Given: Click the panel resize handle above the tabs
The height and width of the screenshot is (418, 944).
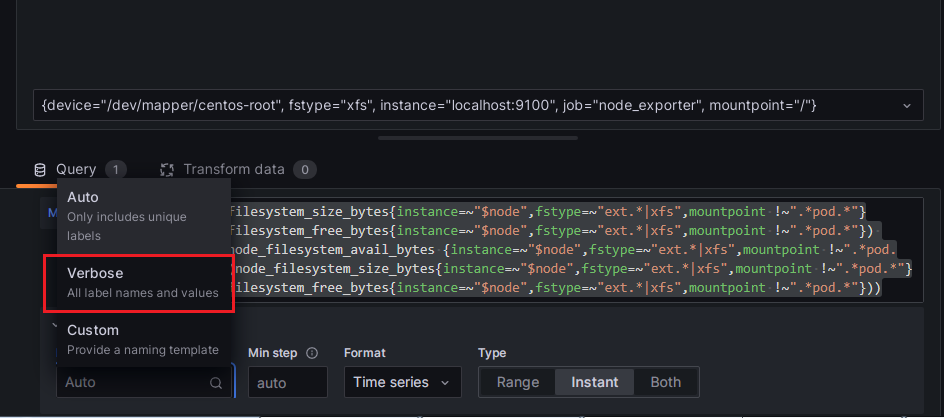Looking at the screenshot, I should 471,138.
